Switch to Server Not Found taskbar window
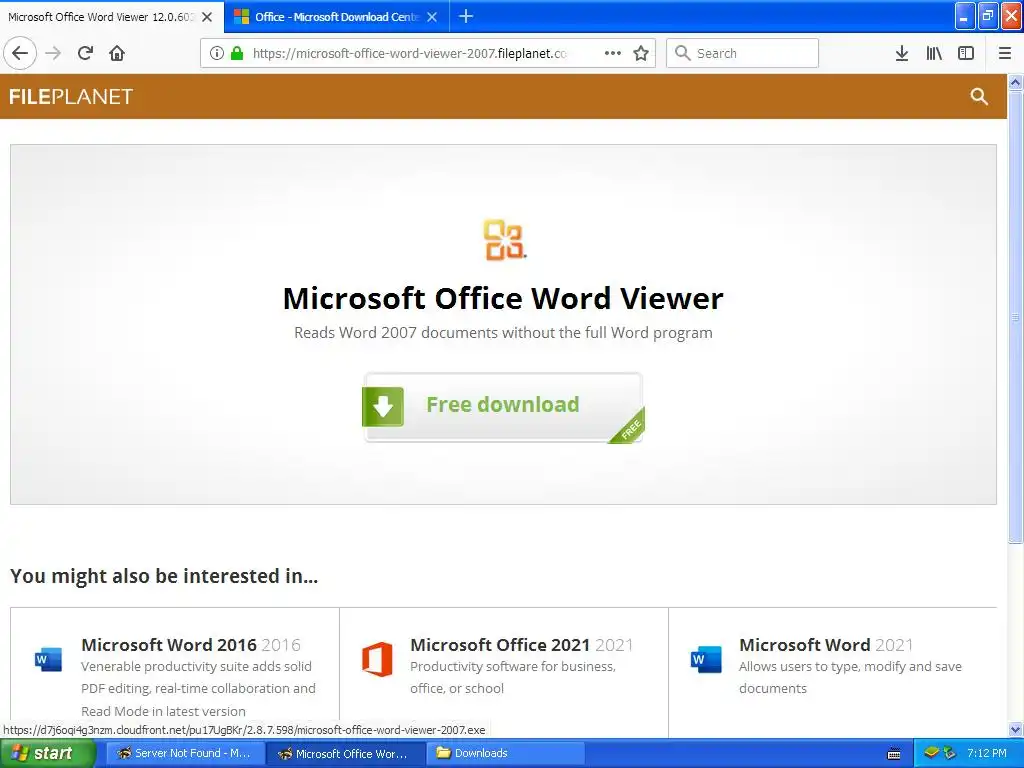1024x768 pixels. [184, 753]
